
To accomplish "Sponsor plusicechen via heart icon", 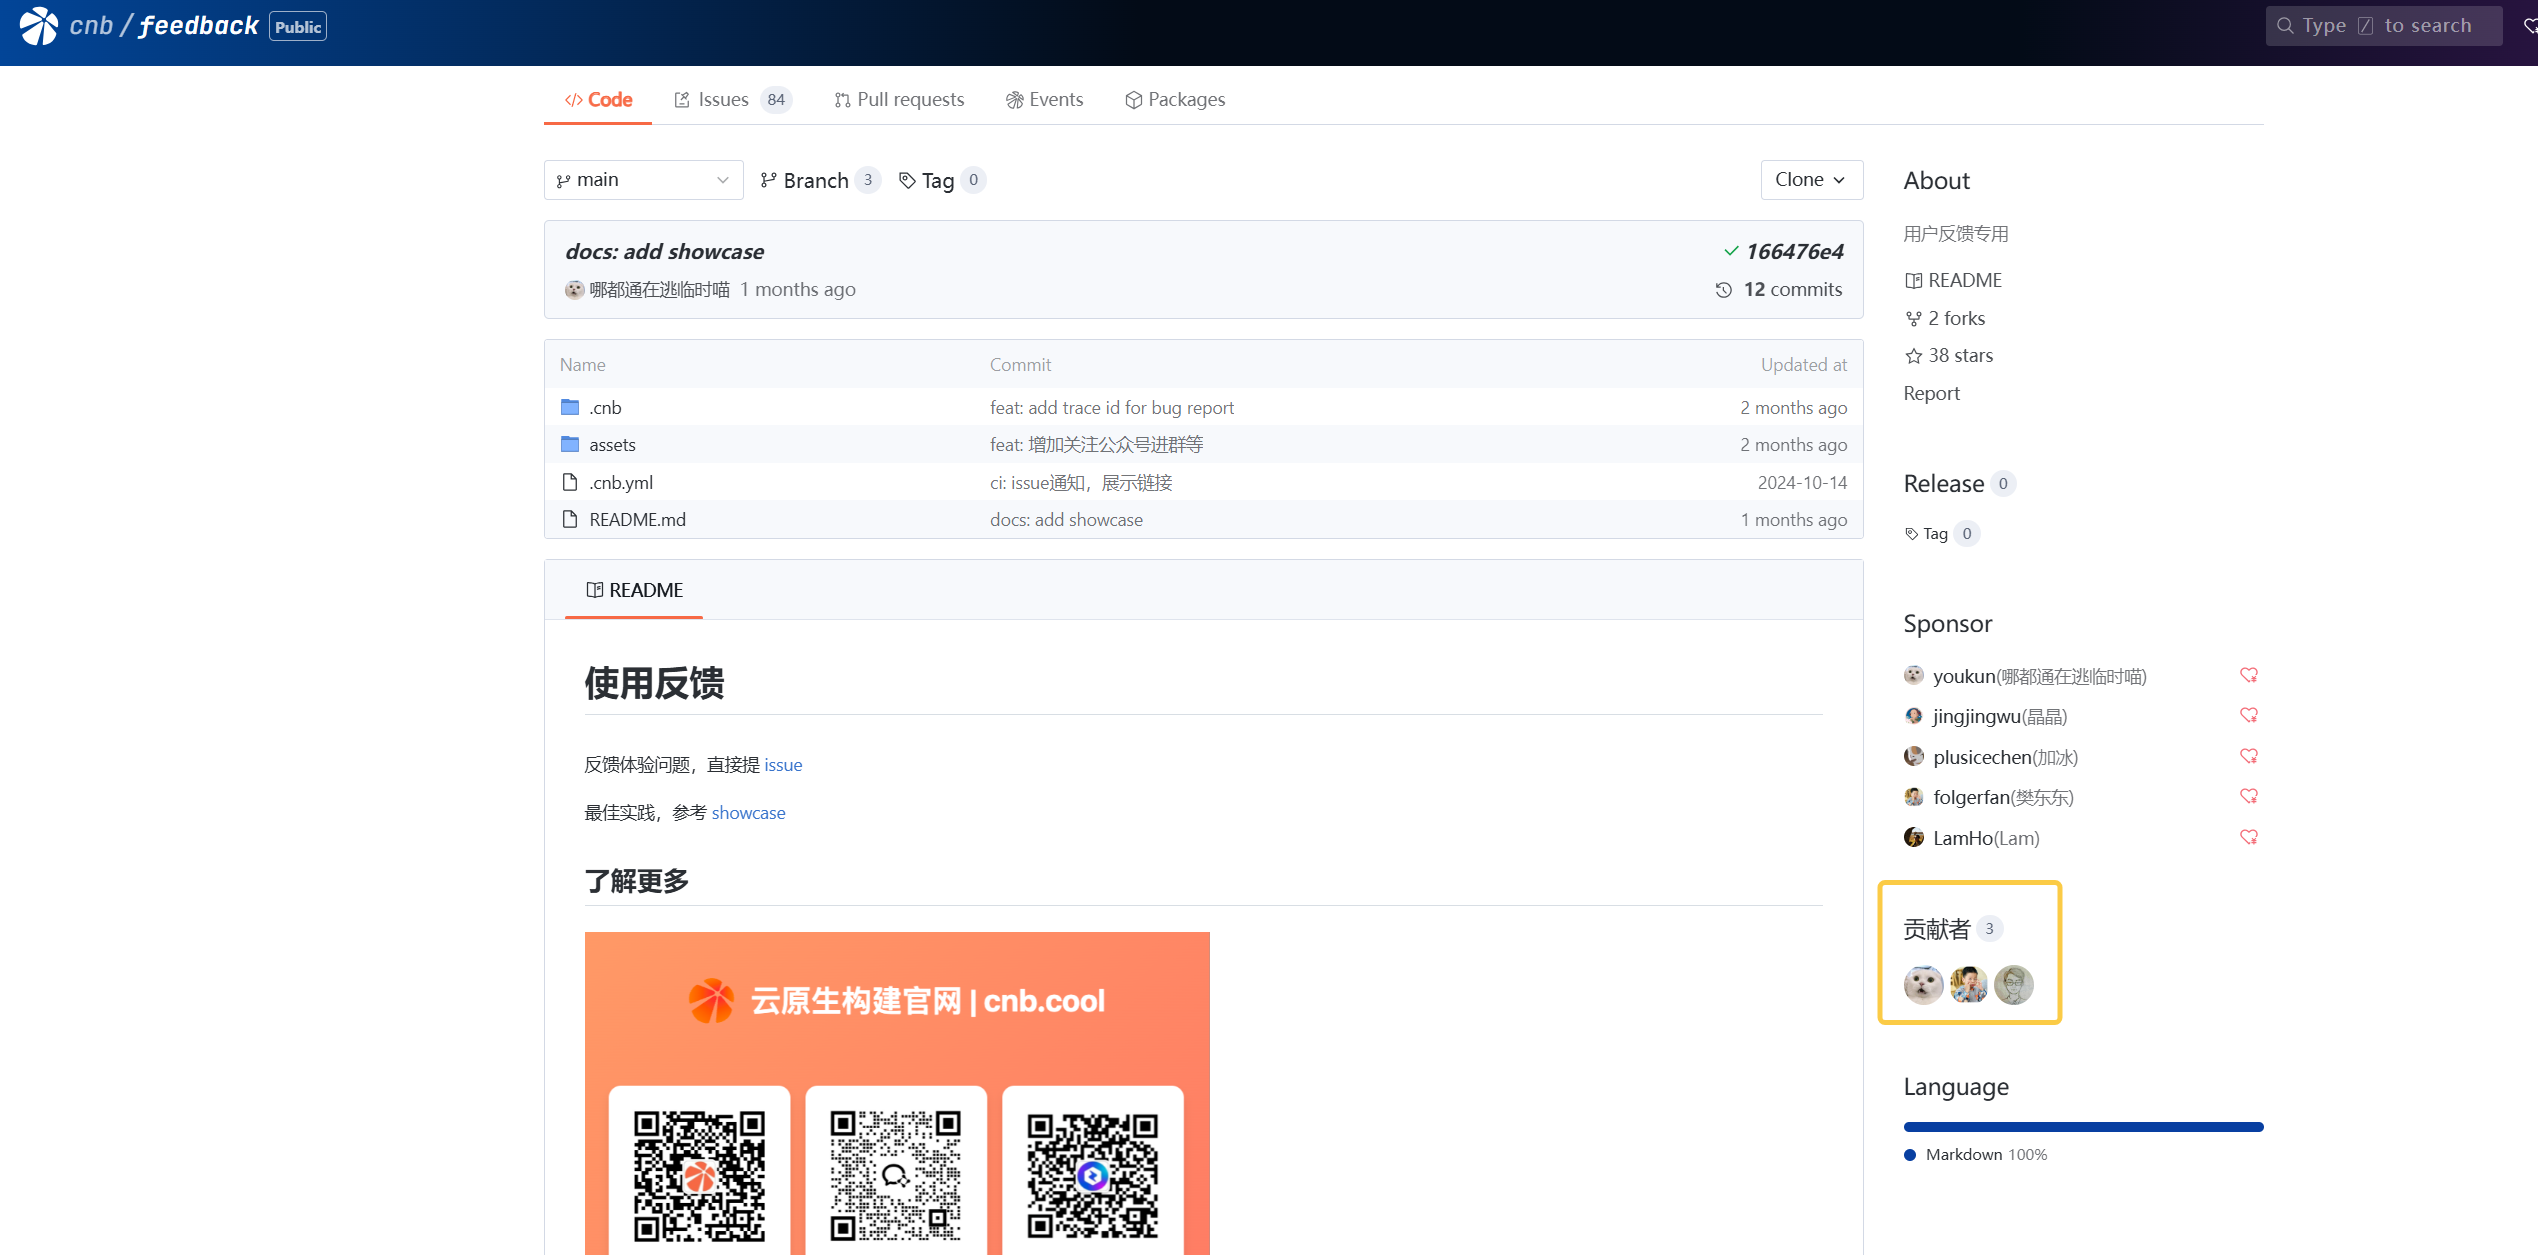I will (2248, 757).
